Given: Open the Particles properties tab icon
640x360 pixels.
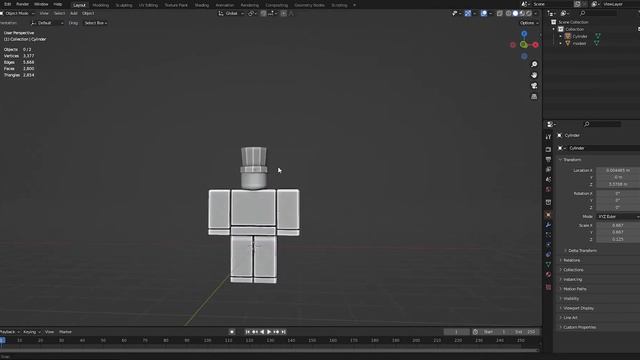Looking at the screenshot, I should click(548, 235).
